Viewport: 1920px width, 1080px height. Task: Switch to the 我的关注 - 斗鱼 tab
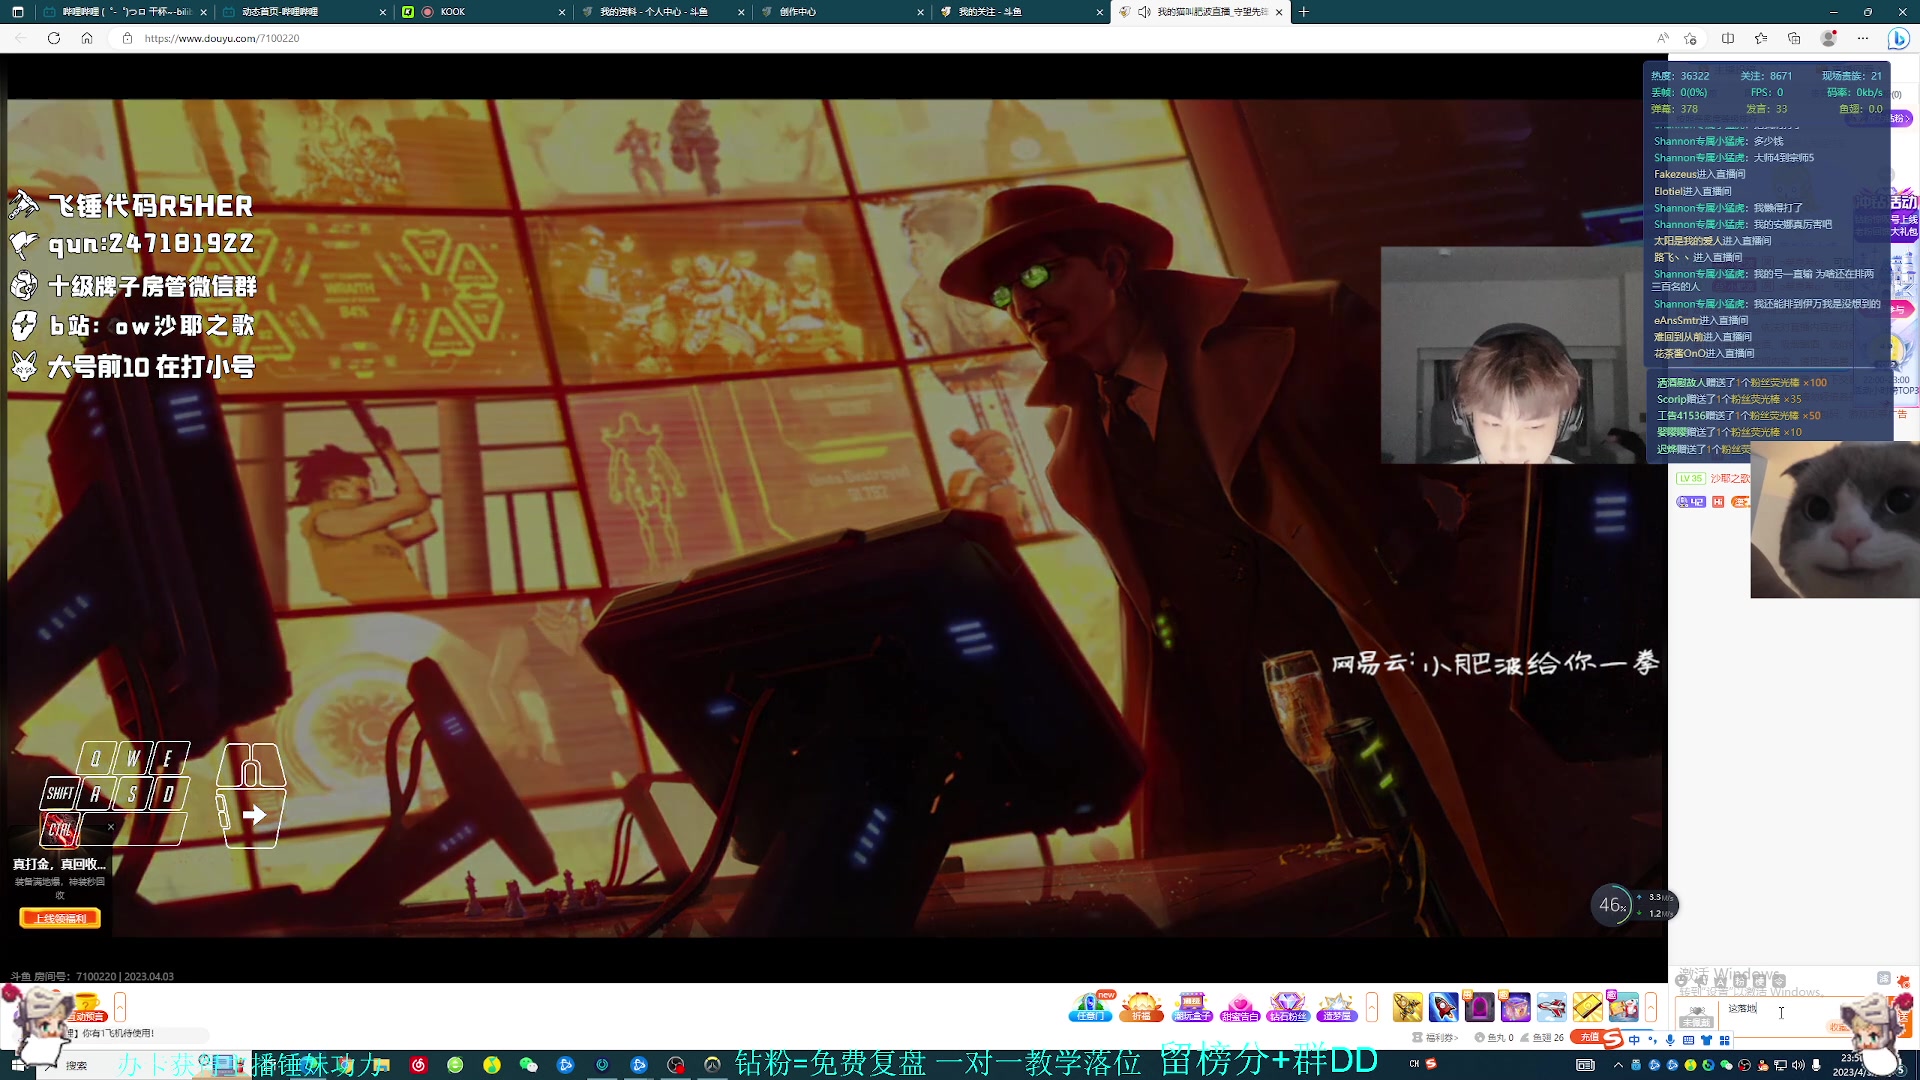click(x=1020, y=12)
